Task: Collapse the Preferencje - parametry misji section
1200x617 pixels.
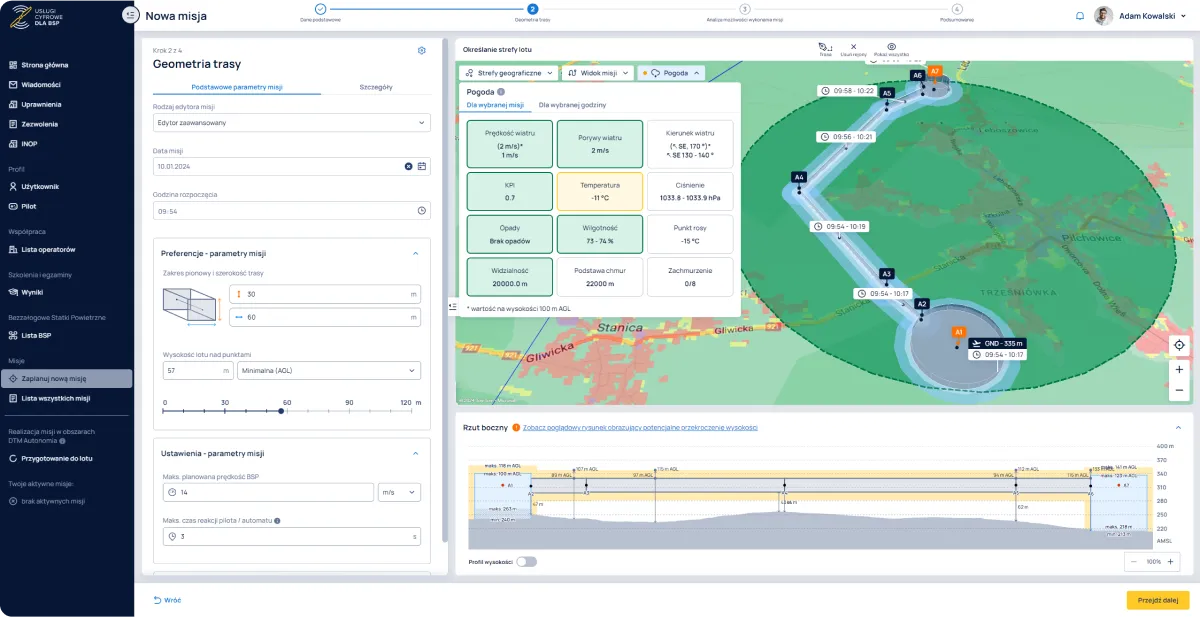Action: pyautogui.click(x=415, y=254)
